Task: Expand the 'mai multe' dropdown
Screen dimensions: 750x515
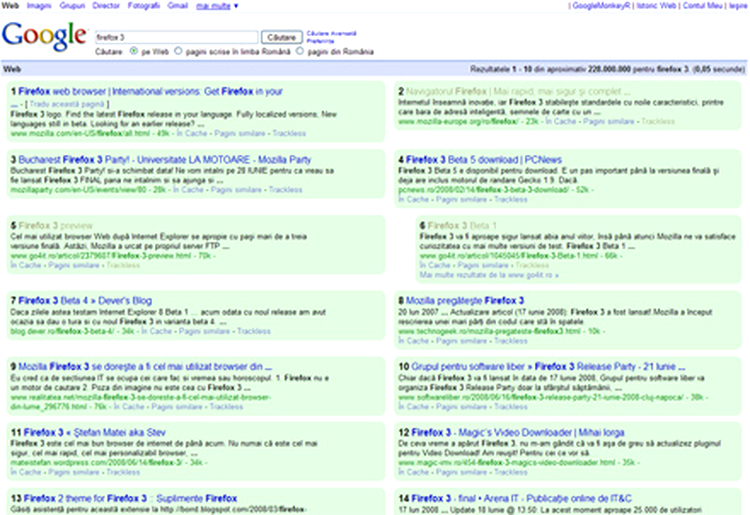Action: (x=217, y=6)
